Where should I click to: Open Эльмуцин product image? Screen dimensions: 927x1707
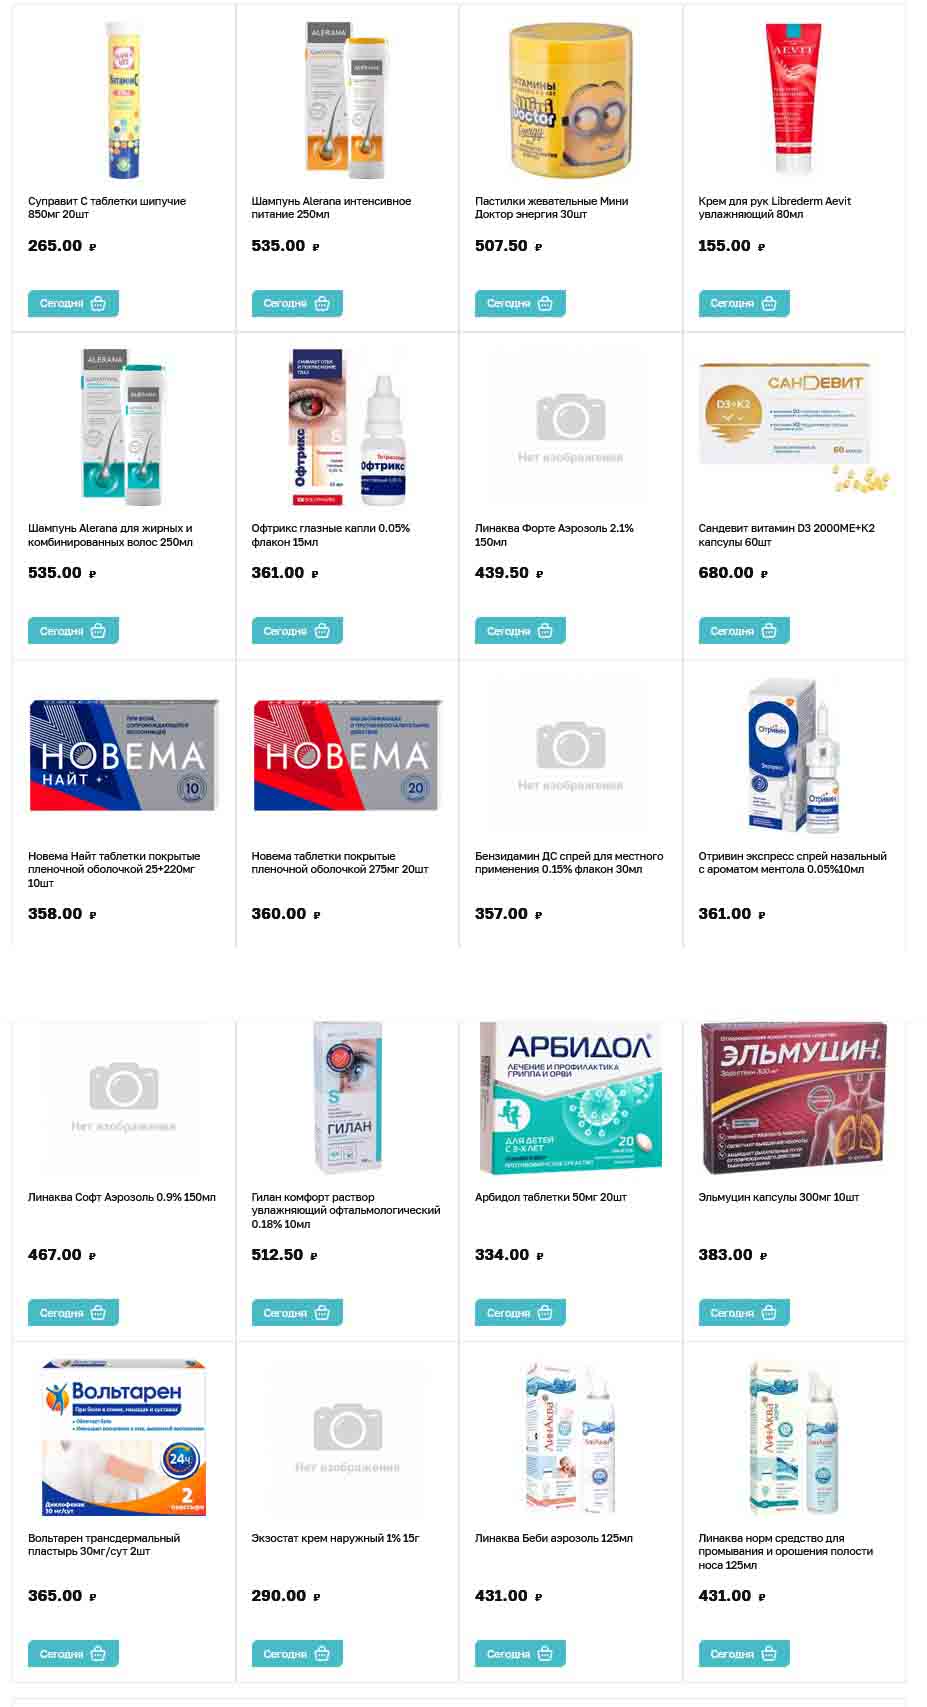coord(794,1097)
